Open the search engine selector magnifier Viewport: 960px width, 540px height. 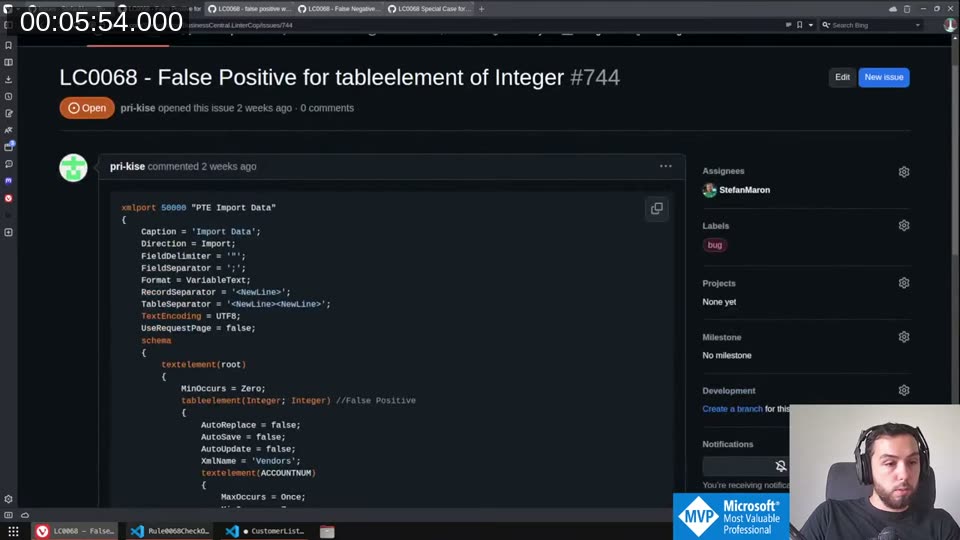(x=826, y=25)
